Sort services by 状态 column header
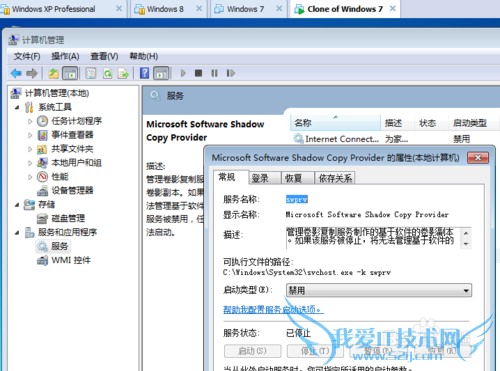Image resolution: width=500 pixels, height=371 pixels. click(431, 123)
